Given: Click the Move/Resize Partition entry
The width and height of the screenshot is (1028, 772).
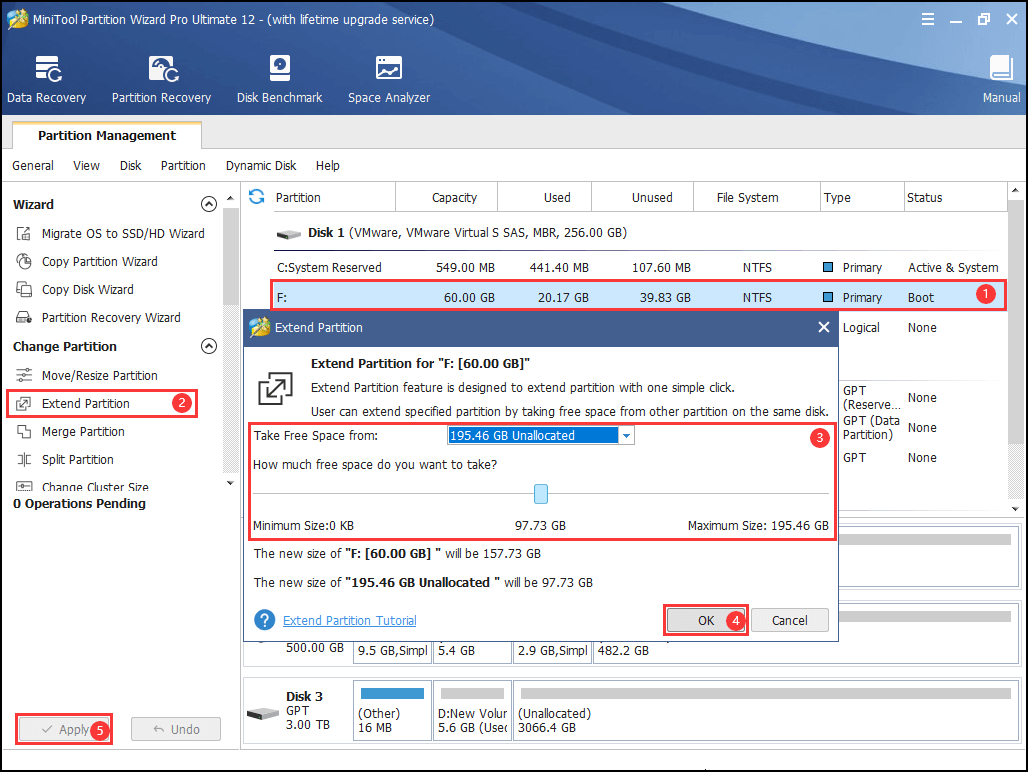Looking at the screenshot, I should pyautogui.click(x=87, y=376).
